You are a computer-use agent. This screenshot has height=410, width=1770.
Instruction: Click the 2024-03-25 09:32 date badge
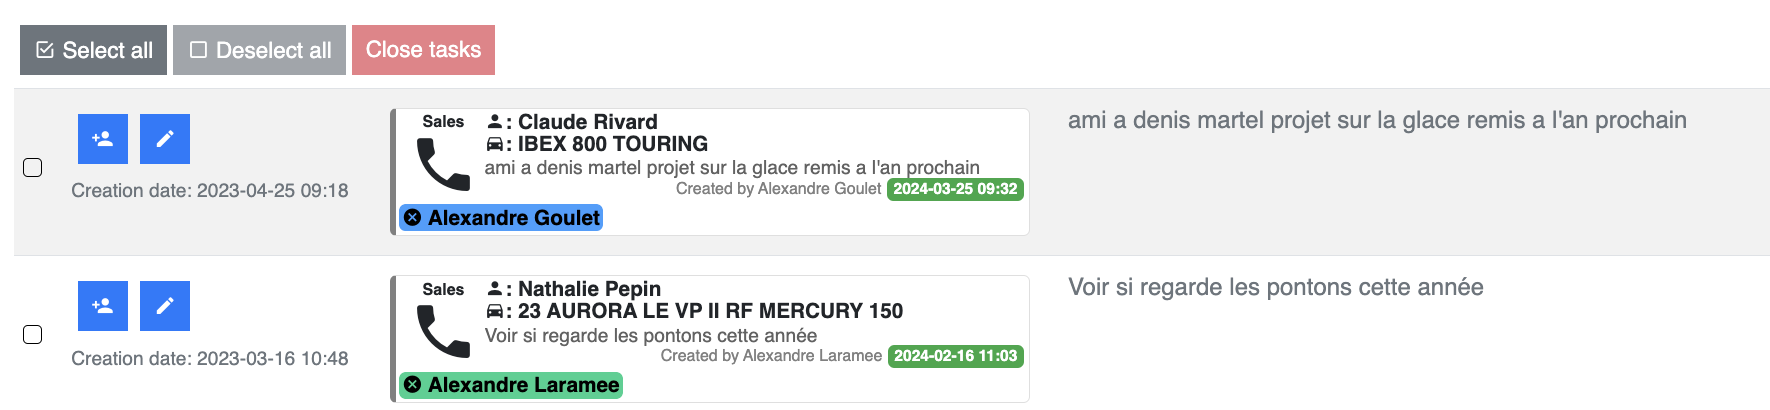[955, 189]
